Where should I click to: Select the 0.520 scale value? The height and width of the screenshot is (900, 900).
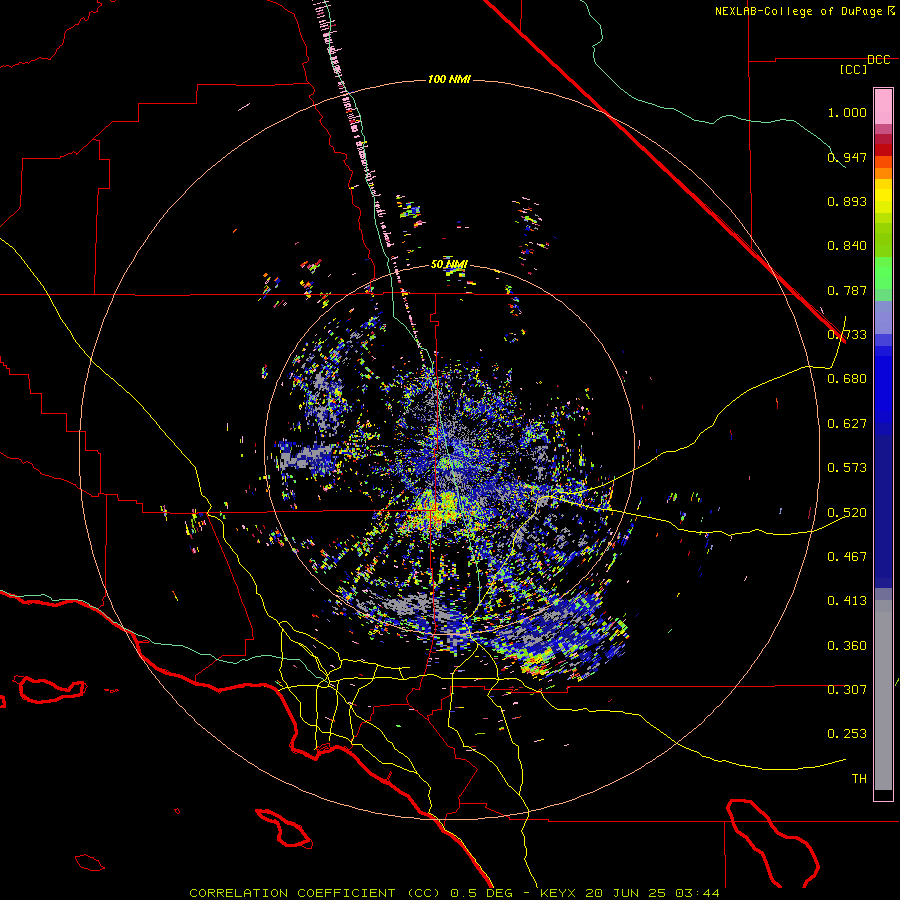tap(847, 513)
